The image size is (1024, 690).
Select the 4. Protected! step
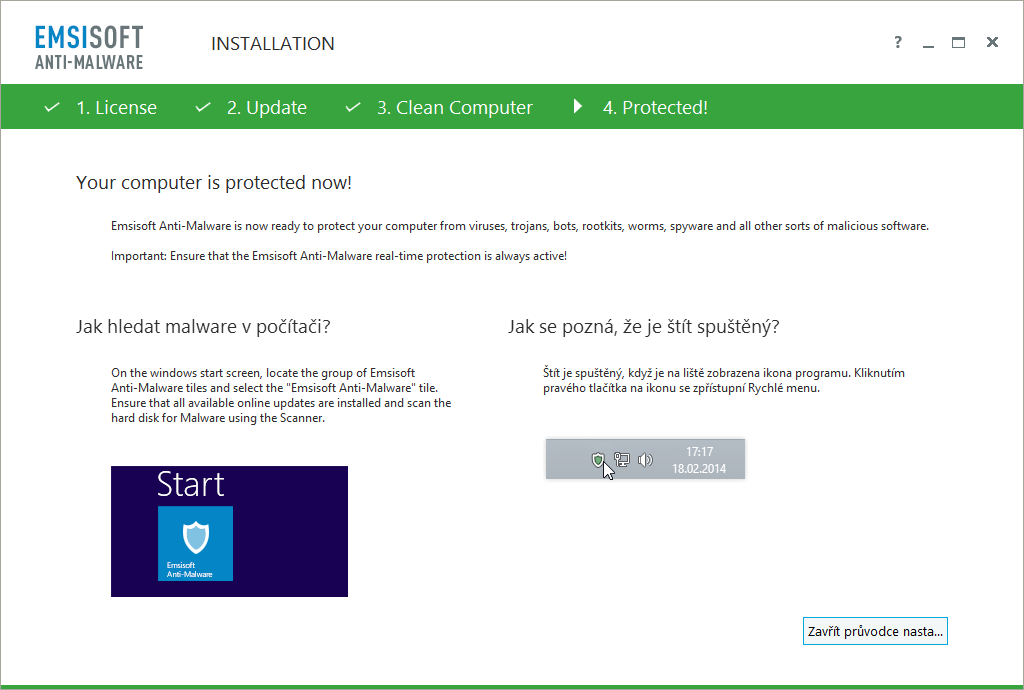click(x=655, y=107)
